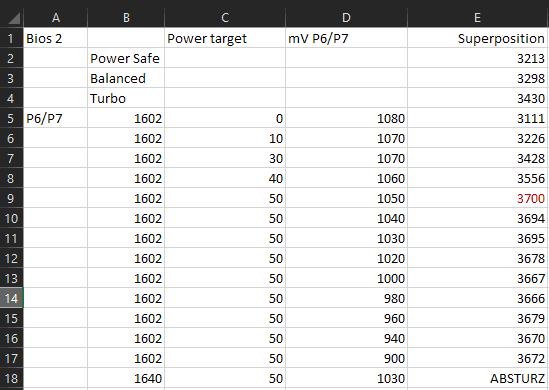Select mV value 1030 in row 11
549x390 pixels.
point(347,238)
